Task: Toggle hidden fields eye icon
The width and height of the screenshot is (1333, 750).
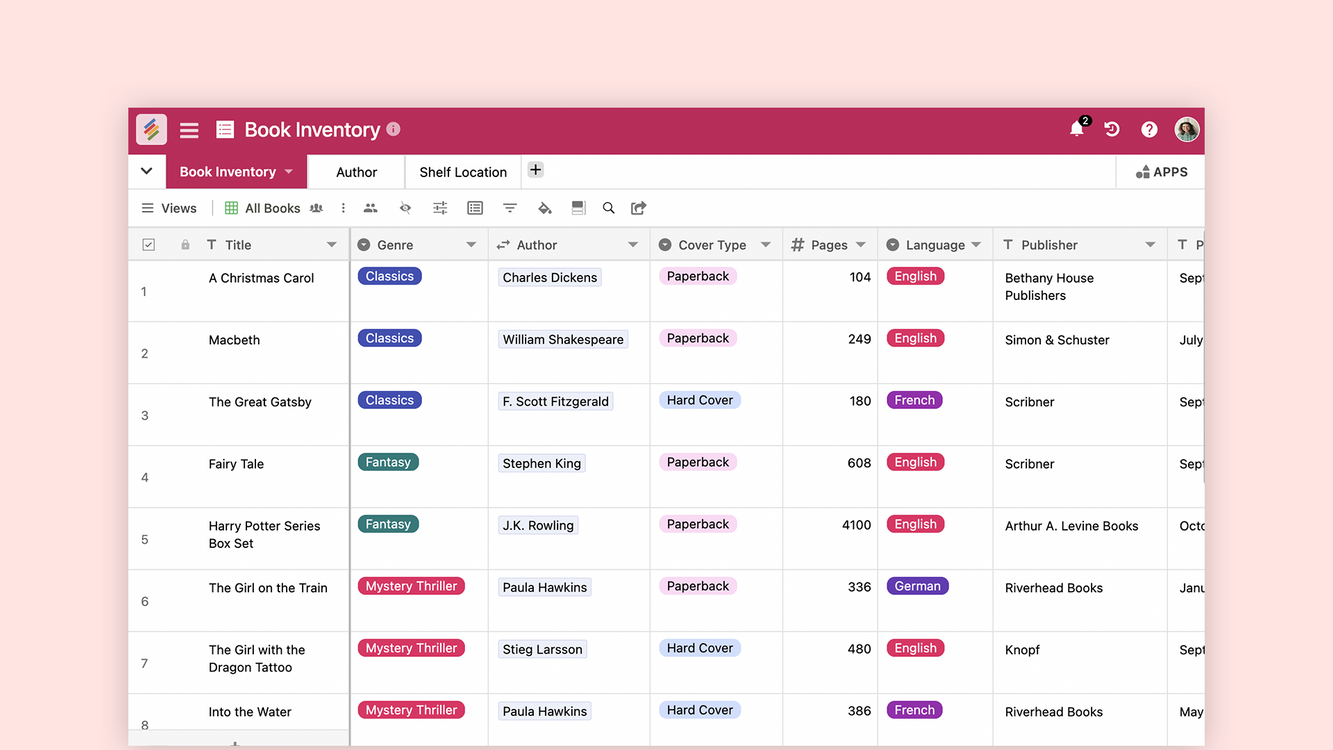Action: pos(405,208)
